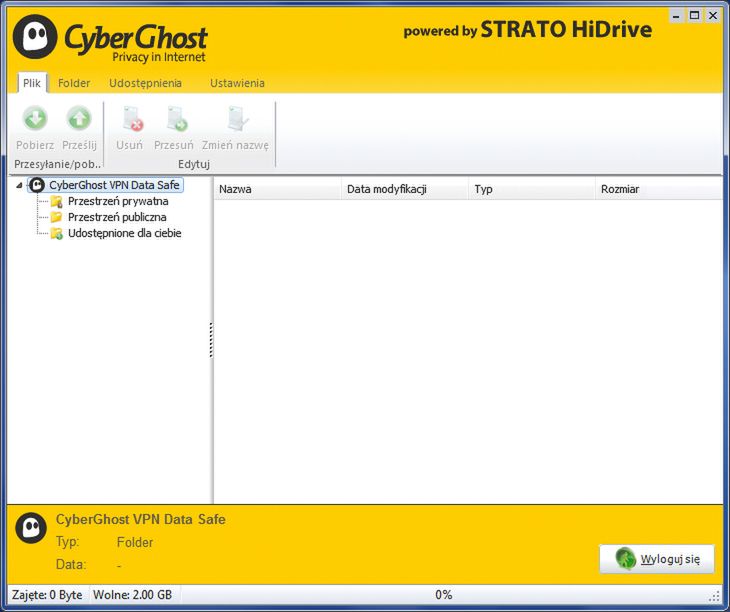Click the Prześlij upload icon

(x=79, y=119)
